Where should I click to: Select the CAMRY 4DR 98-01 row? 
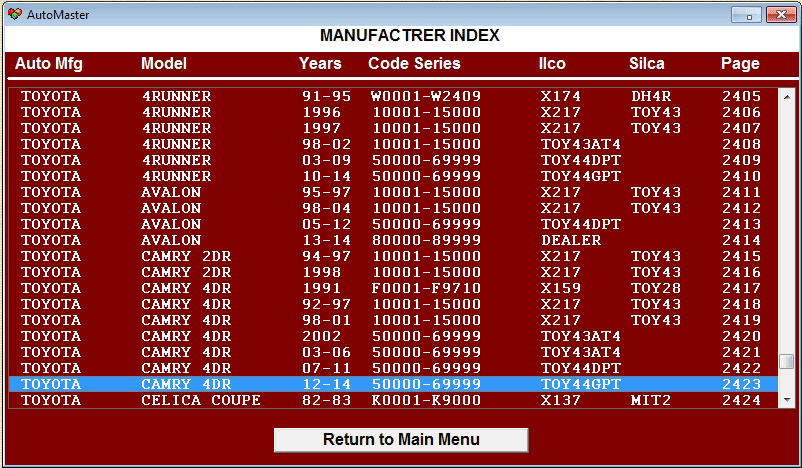[393, 320]
